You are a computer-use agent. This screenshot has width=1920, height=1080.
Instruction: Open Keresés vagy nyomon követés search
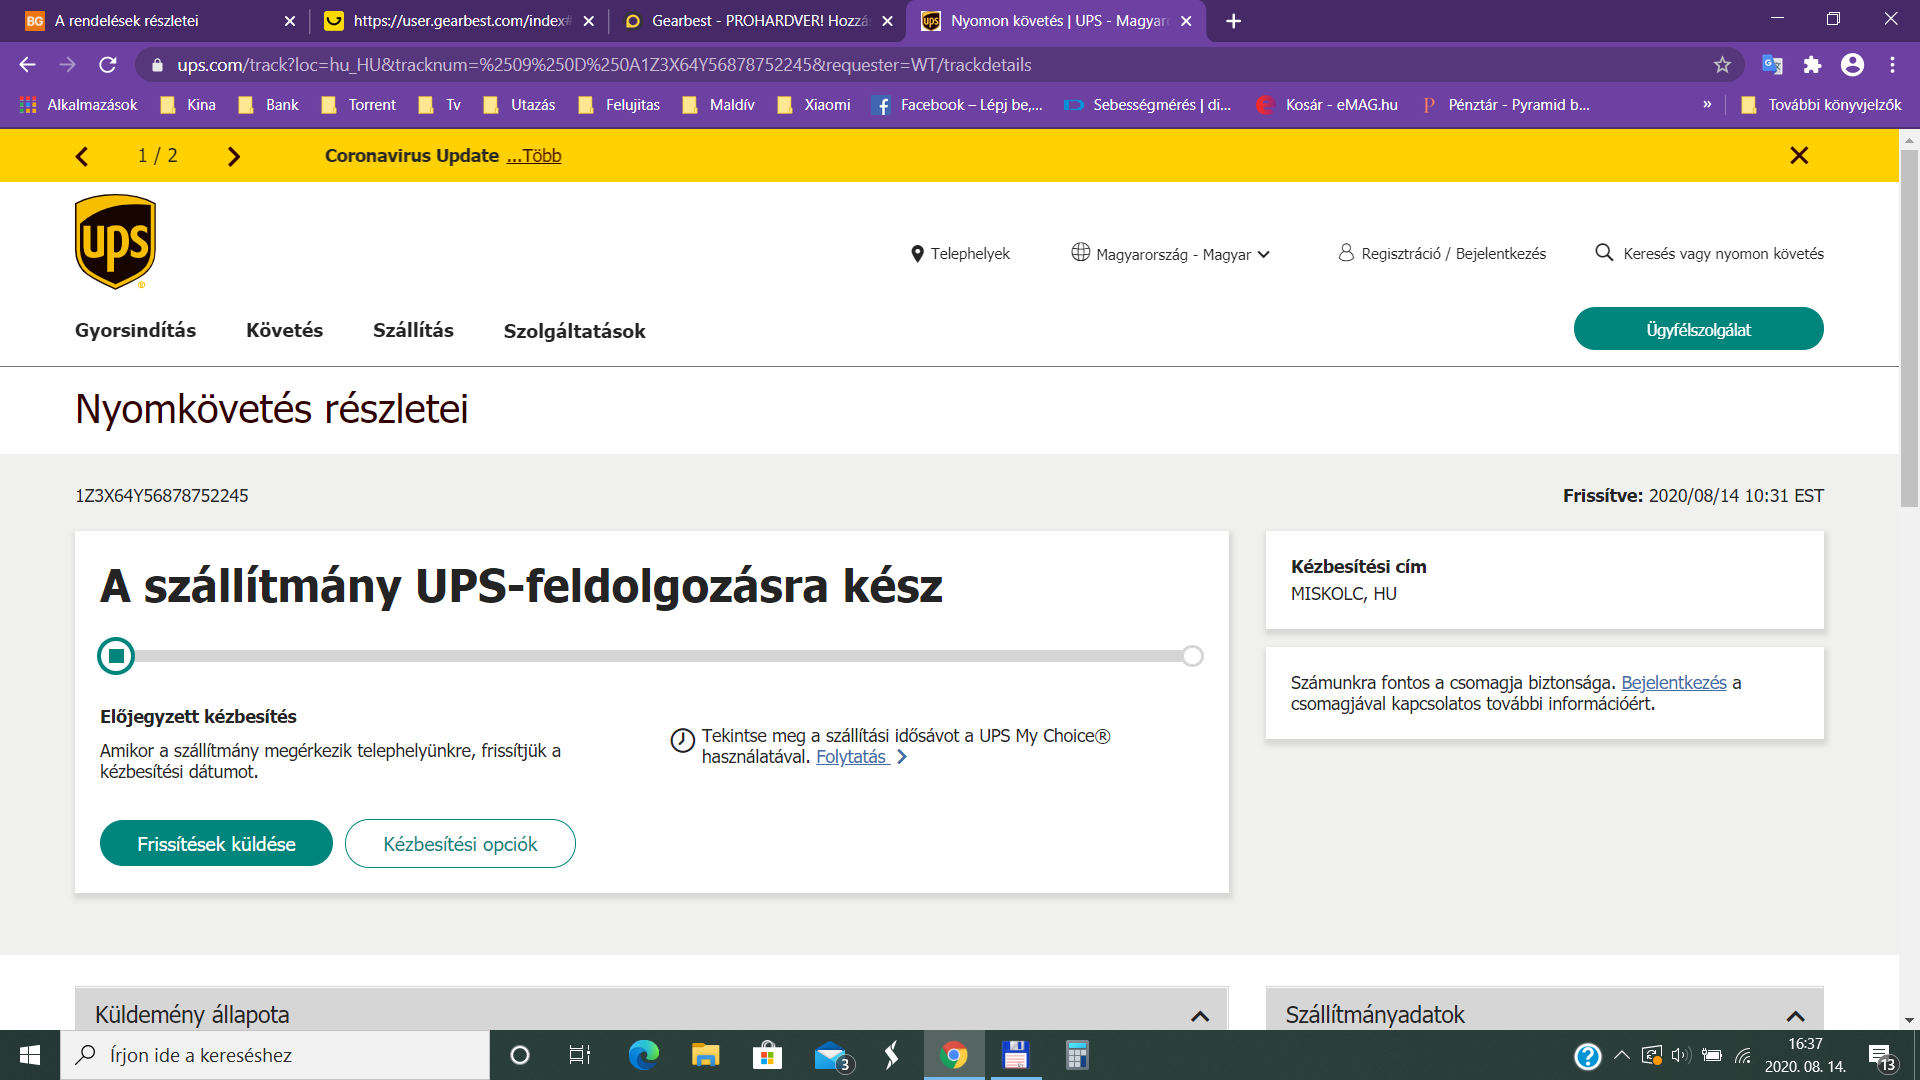tap(1709, 254)
